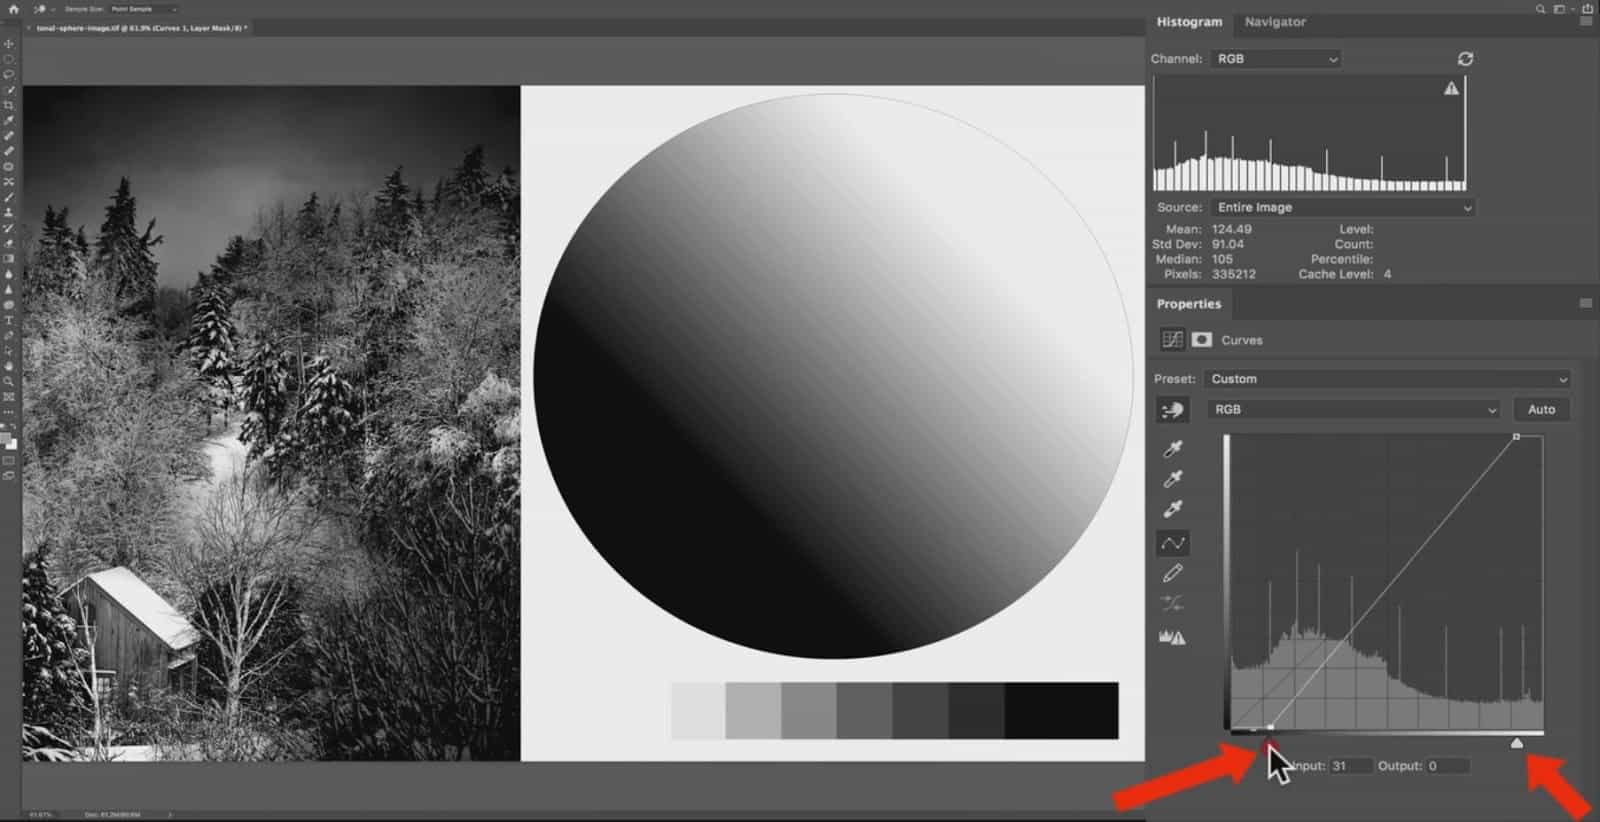Click the zoom percentage in the status bar
Screen dimensions: 1600x822
(40, 814)
